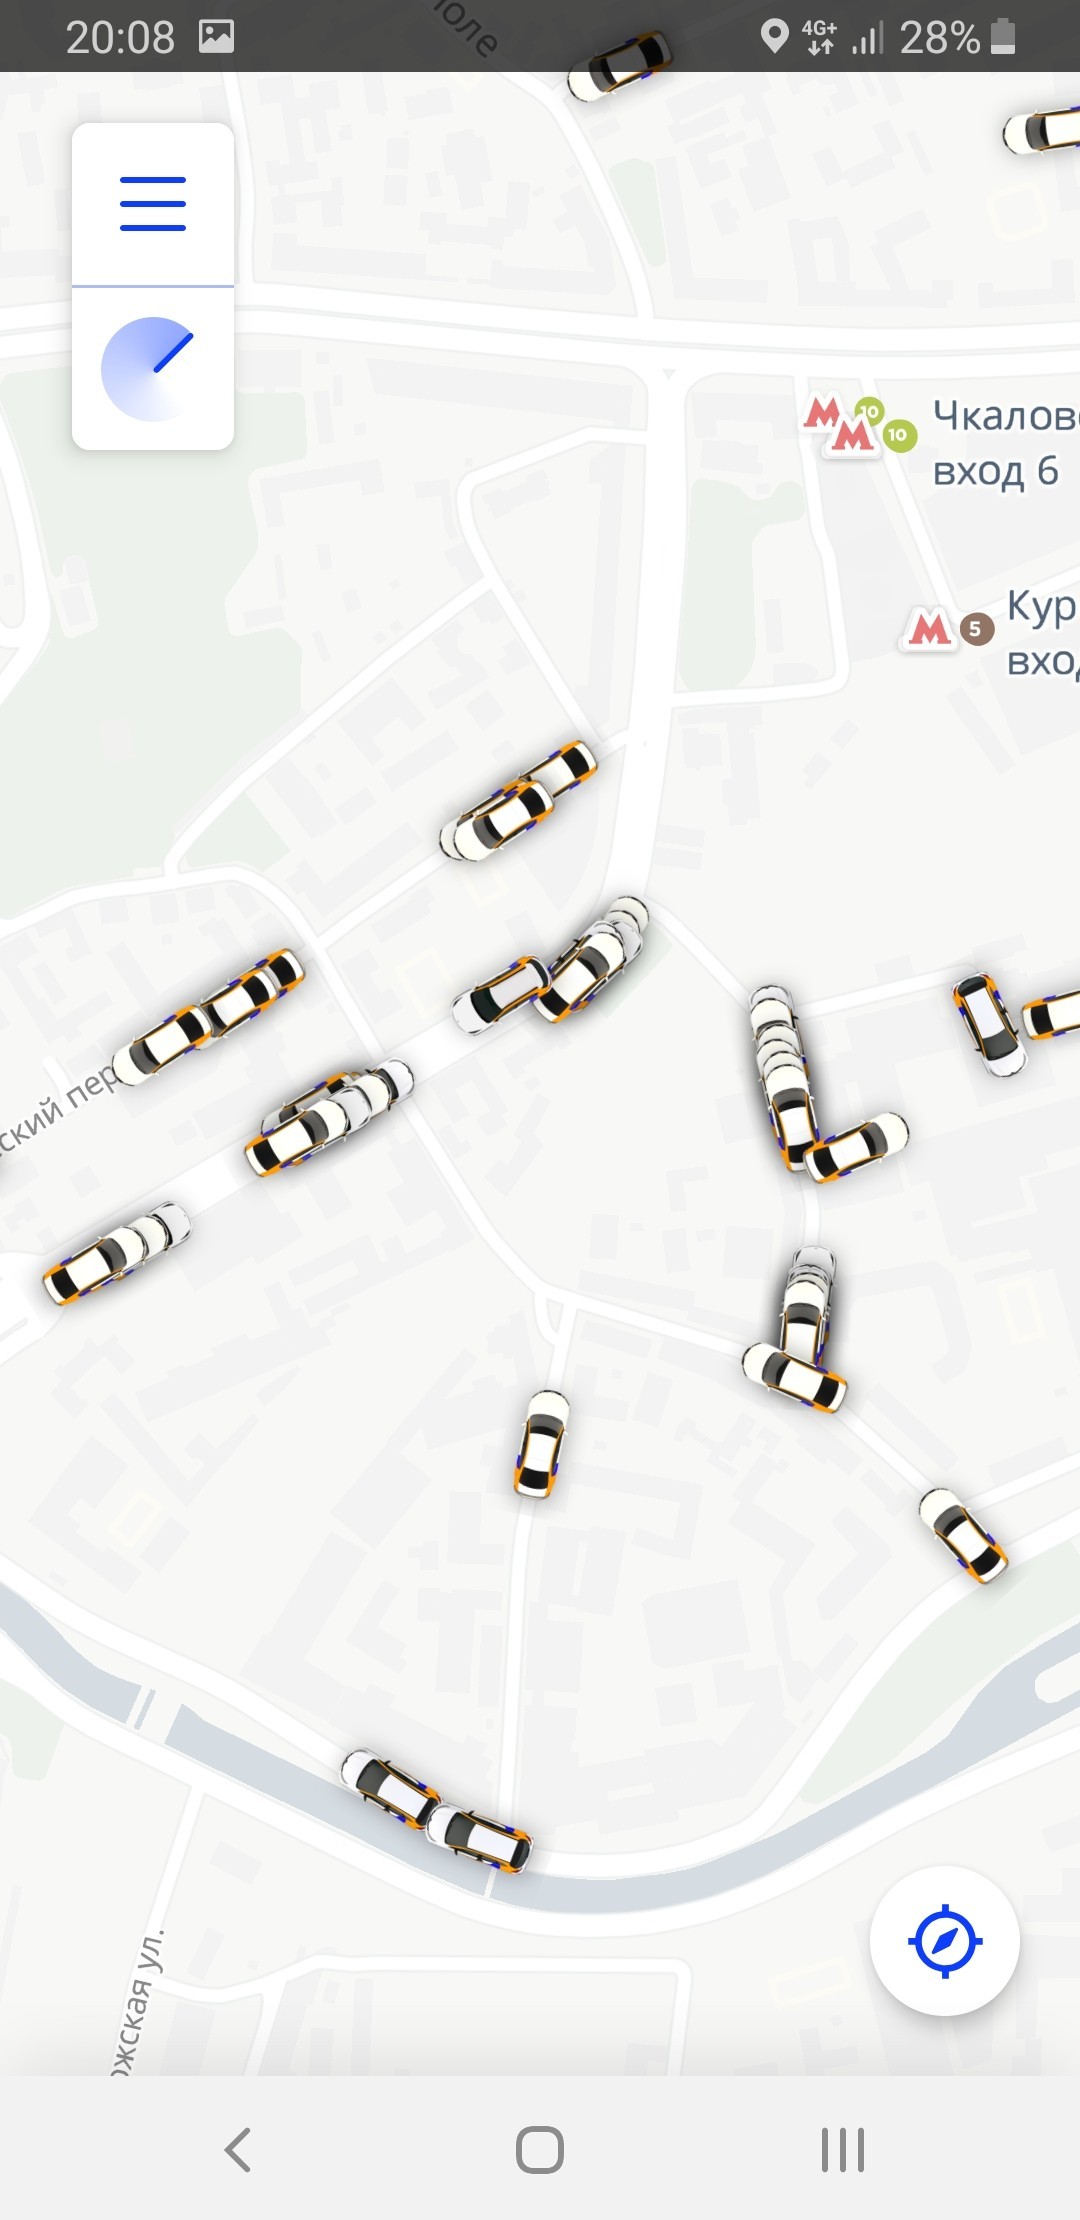Tap the car cluster at the left street end
The width and height of the screenshot is (1080, 2220).
[116, 1253]
